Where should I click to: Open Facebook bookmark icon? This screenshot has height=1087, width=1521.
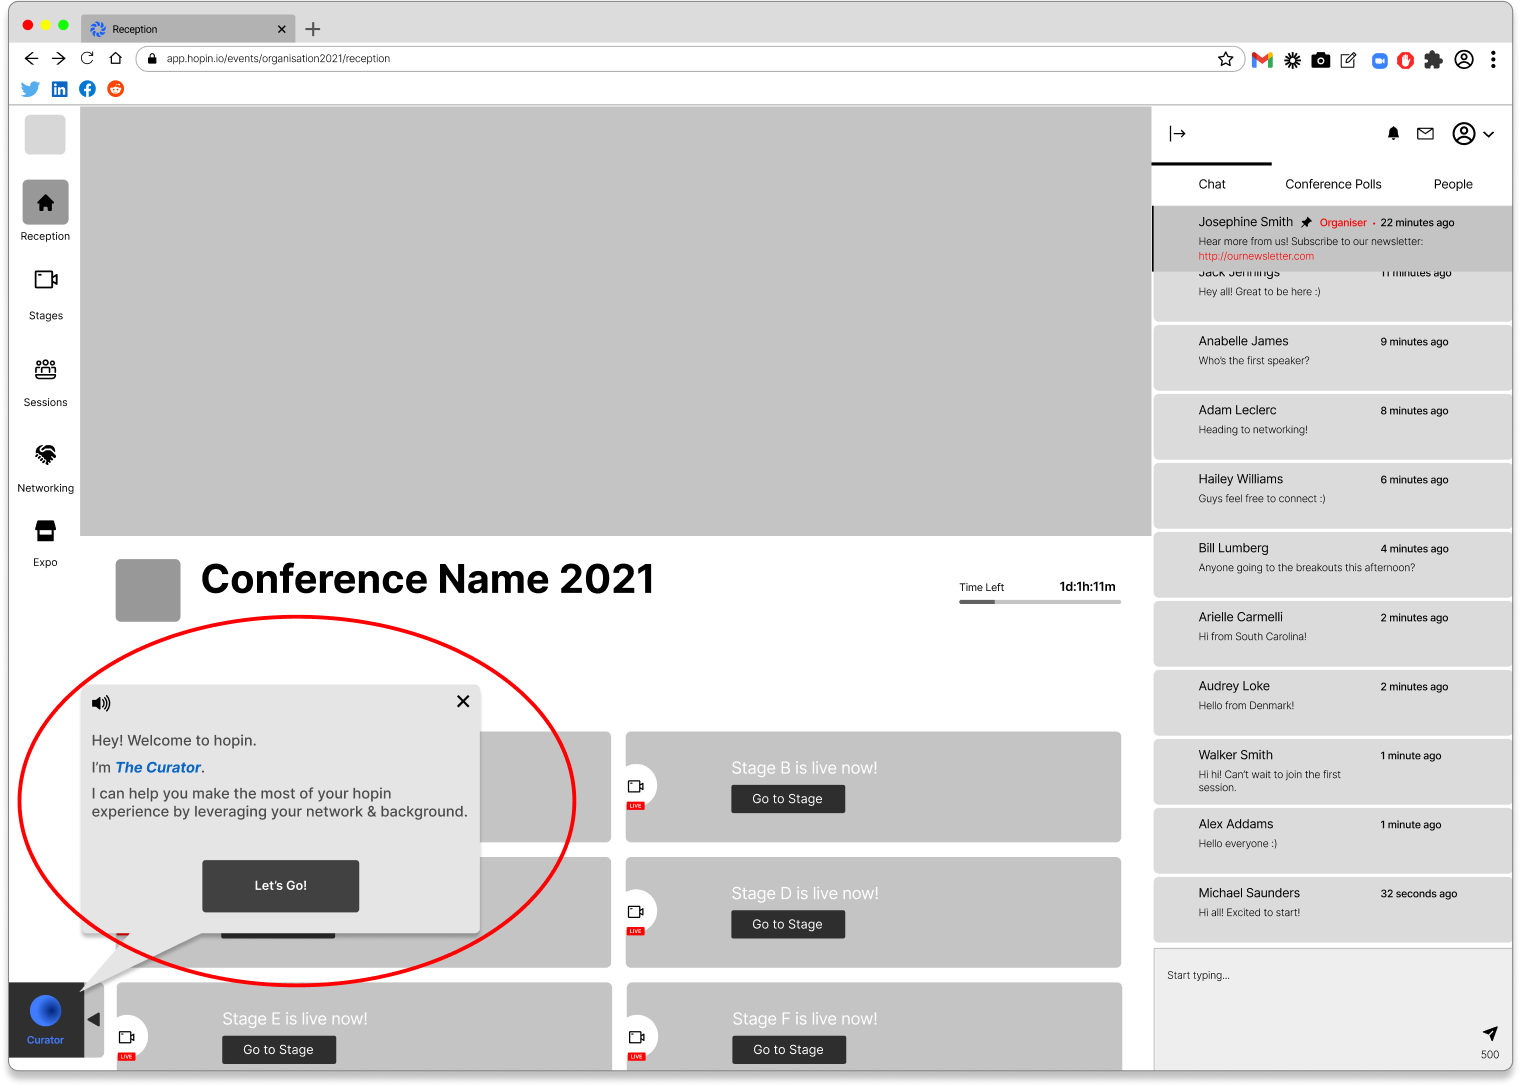coord(88,89)
